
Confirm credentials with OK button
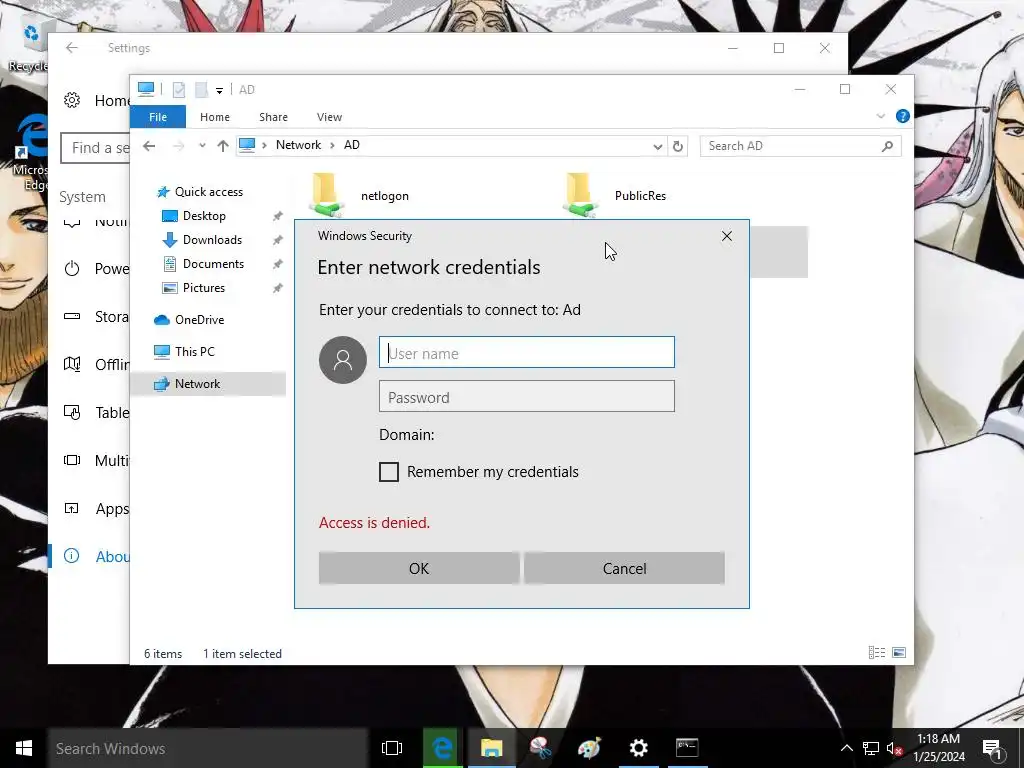[419, 568]
